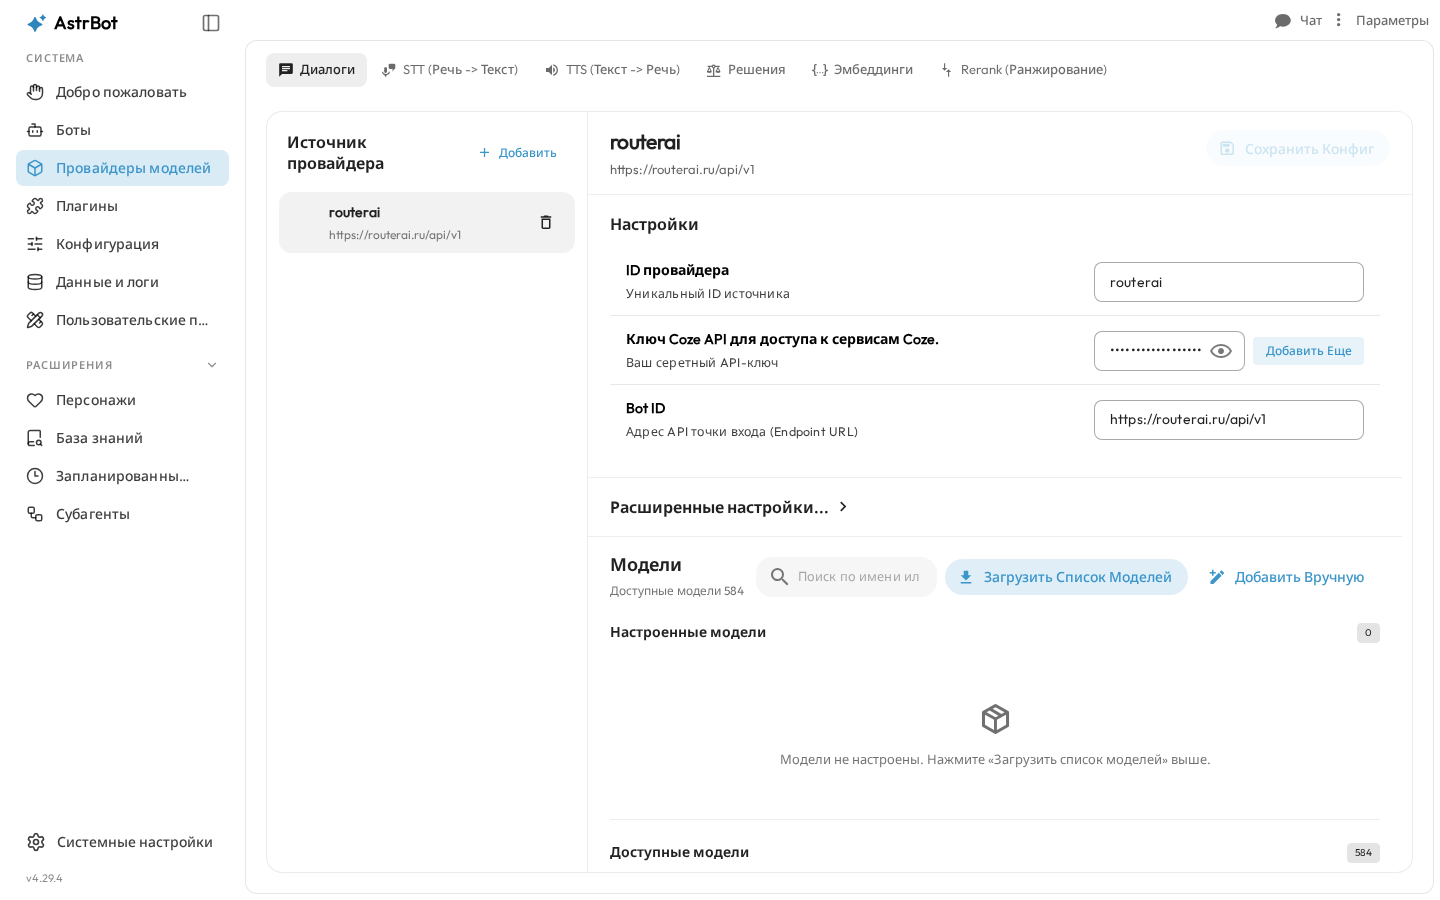This screenshot has height=900, width=1440.
Task: Collapse the РАСШИРЕНИЯ sidebar section
Action: pyautogui.click(x=212, y=365)
